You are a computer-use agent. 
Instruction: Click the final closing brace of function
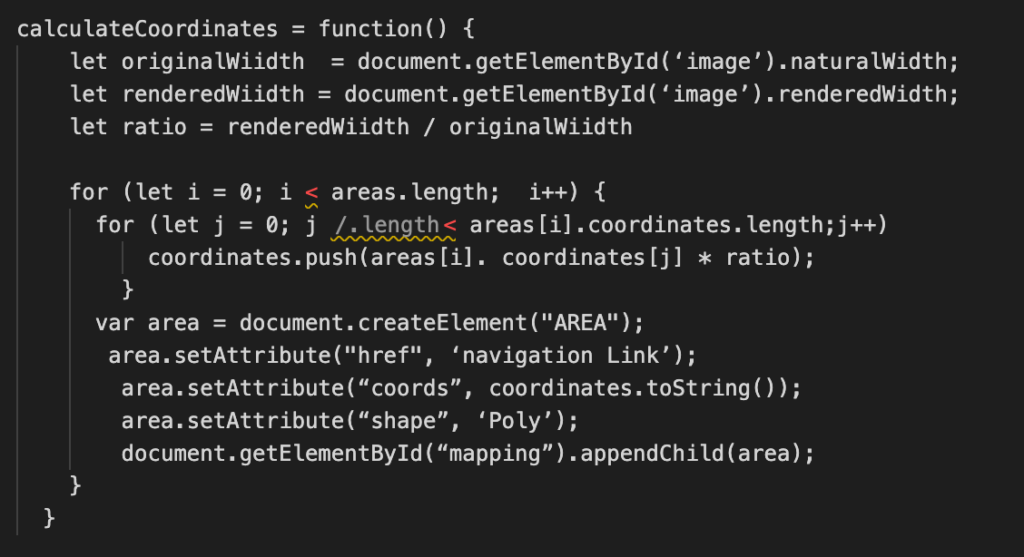pos(49,518)
